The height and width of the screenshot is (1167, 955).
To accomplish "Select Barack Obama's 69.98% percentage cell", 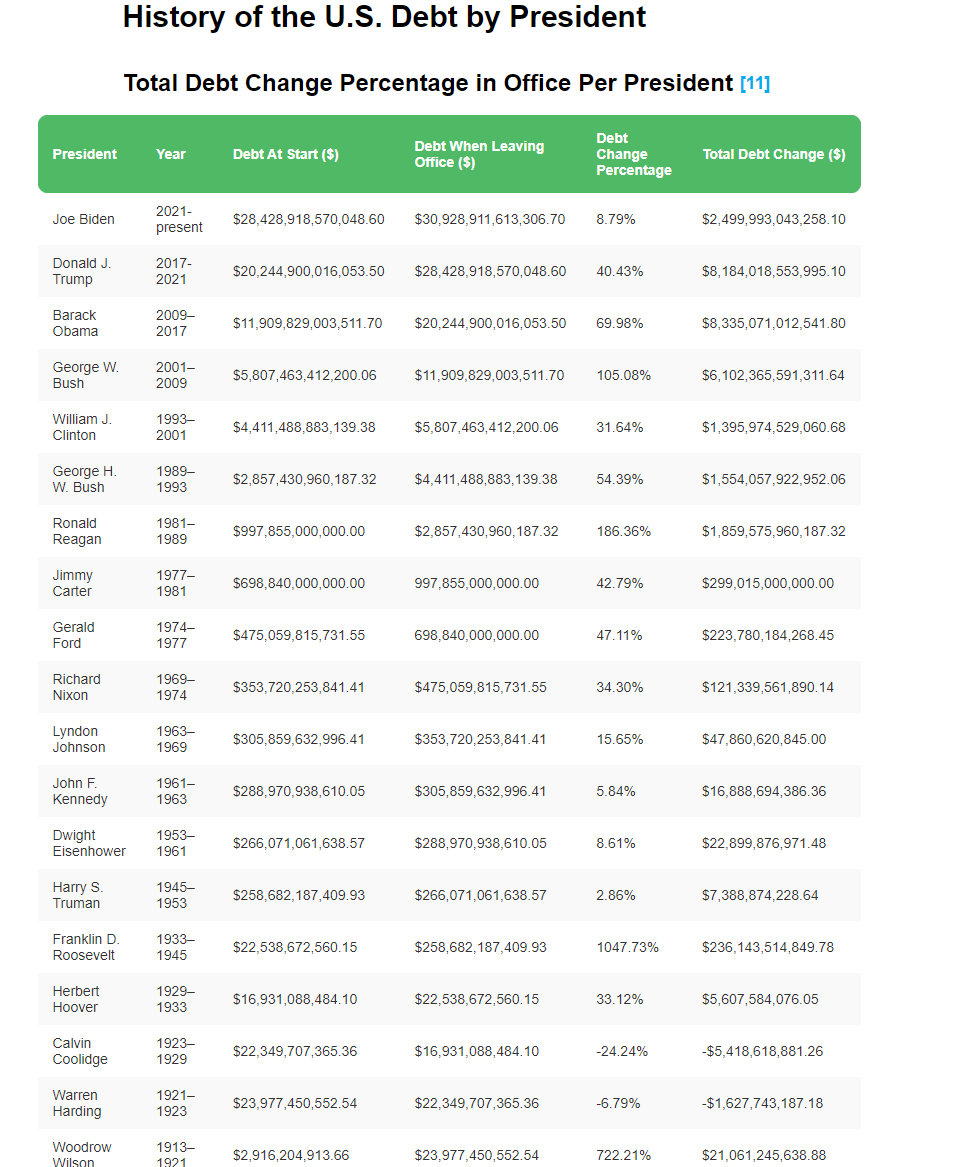I will (620, 323).
